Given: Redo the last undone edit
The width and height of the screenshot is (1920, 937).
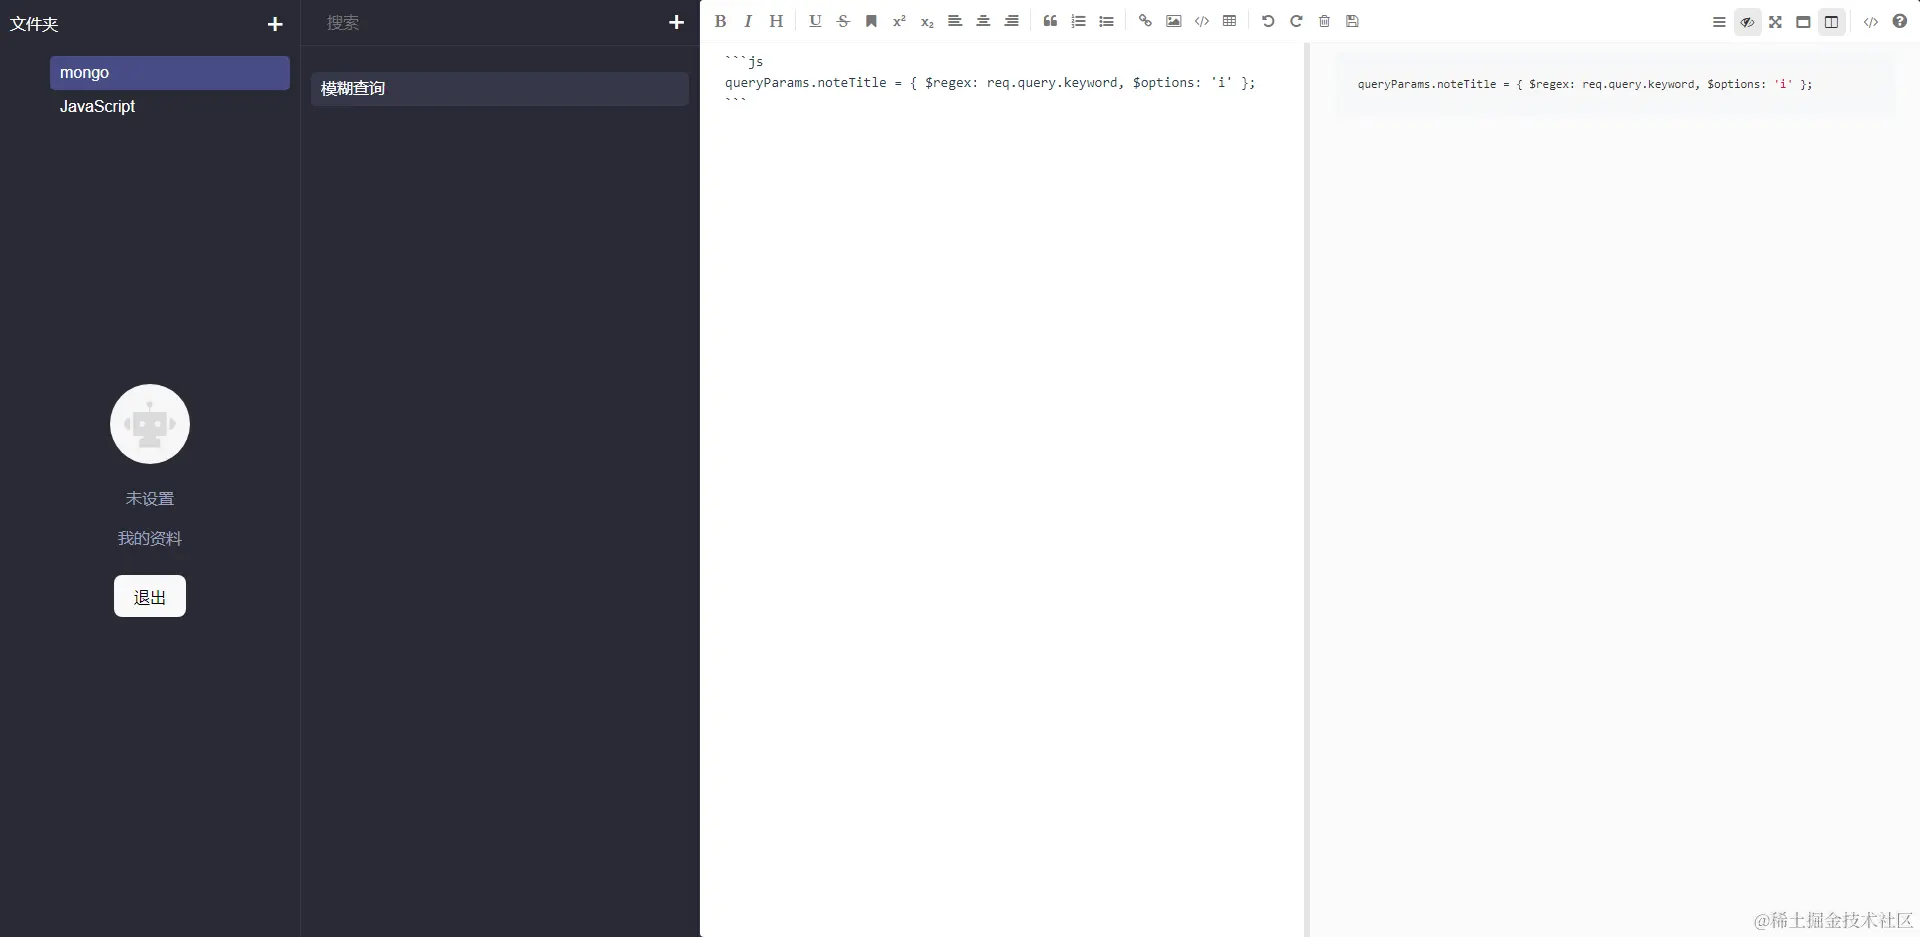Looking at the screenshot, I should click(1296, 21).
